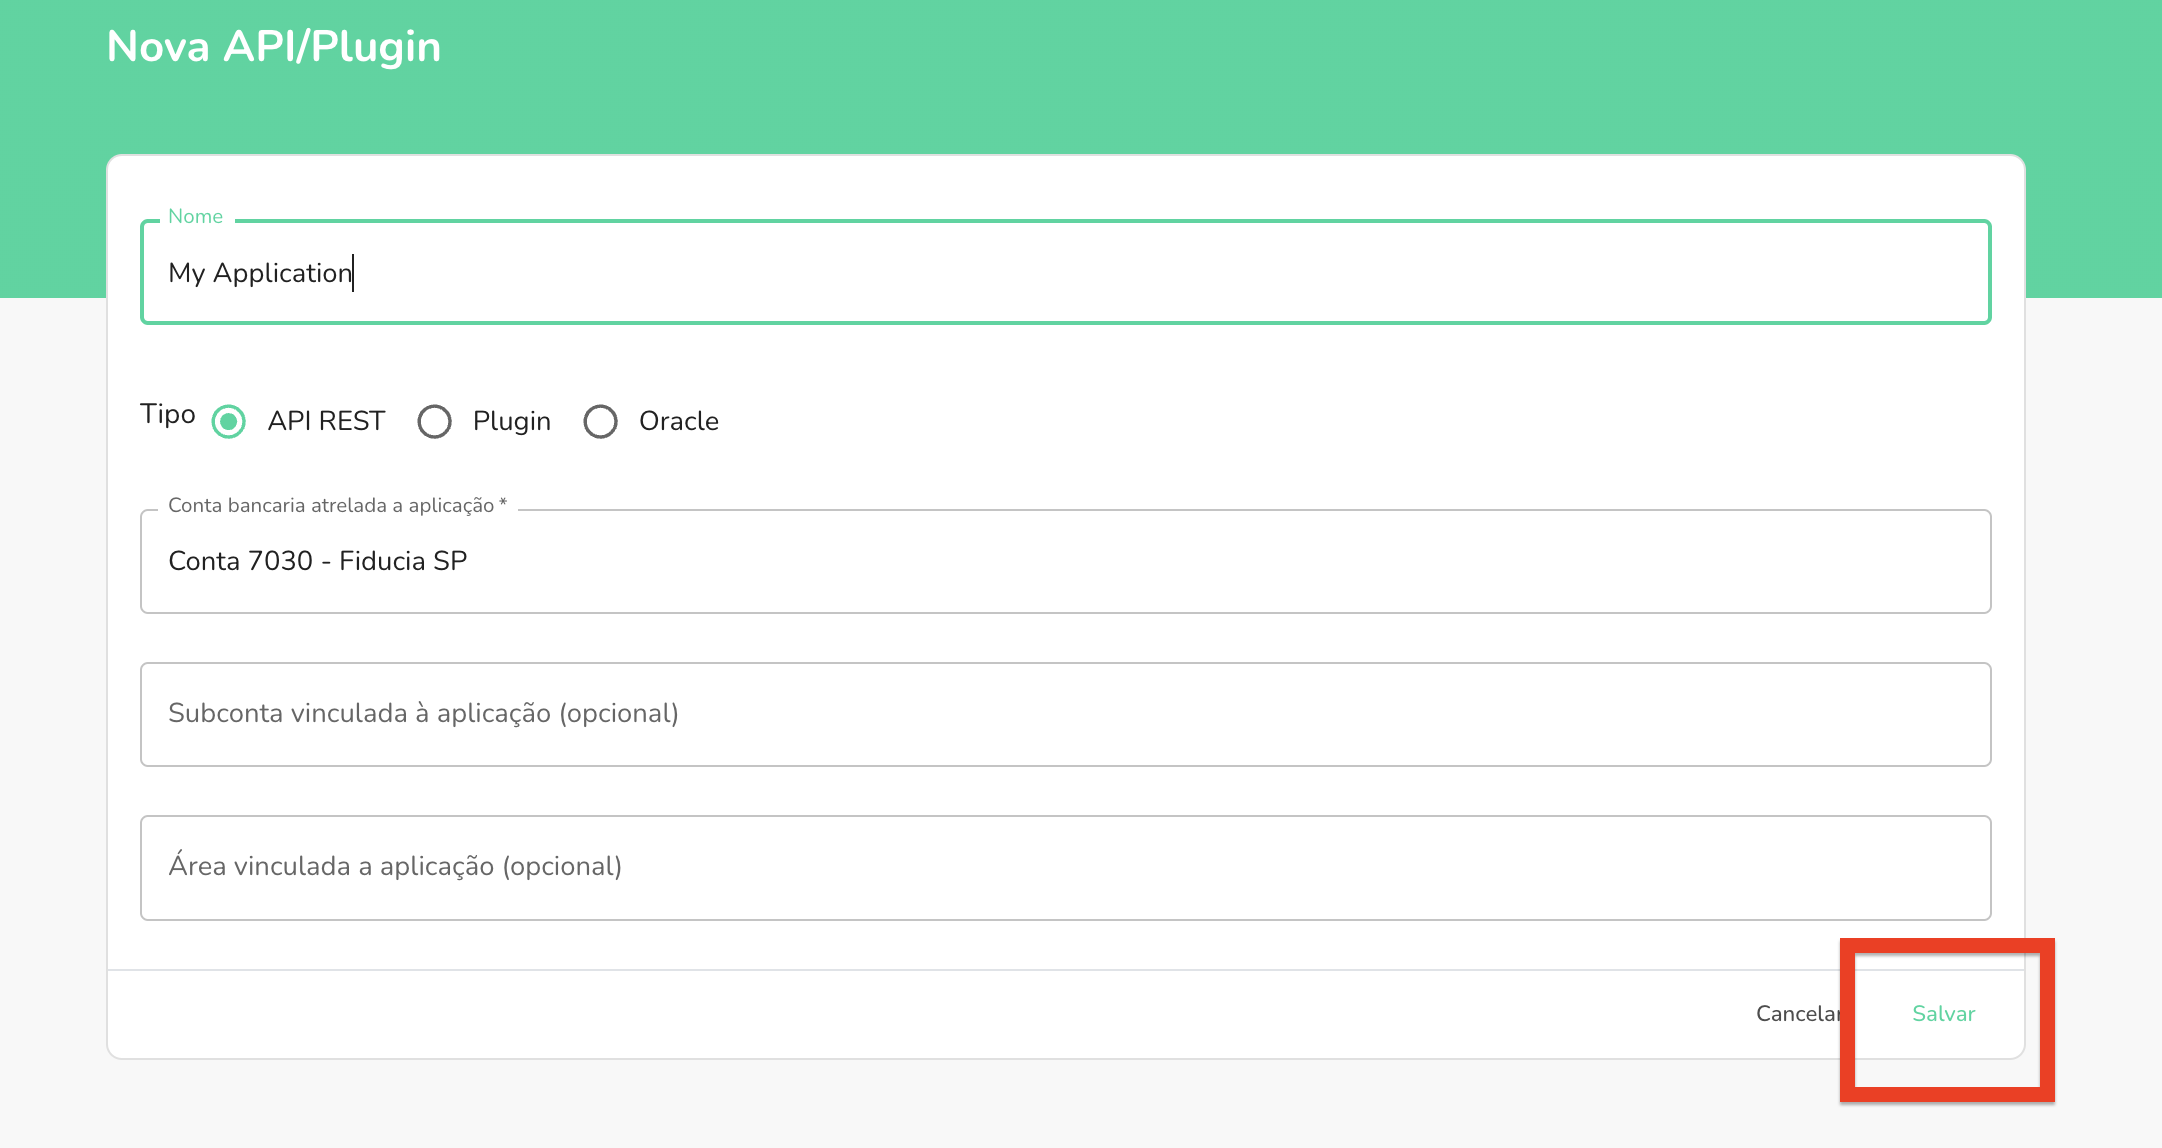This screenshot has width=2162, height=1148.
Task: Click the Tipo label text
Action: click(x=168, y=414)
